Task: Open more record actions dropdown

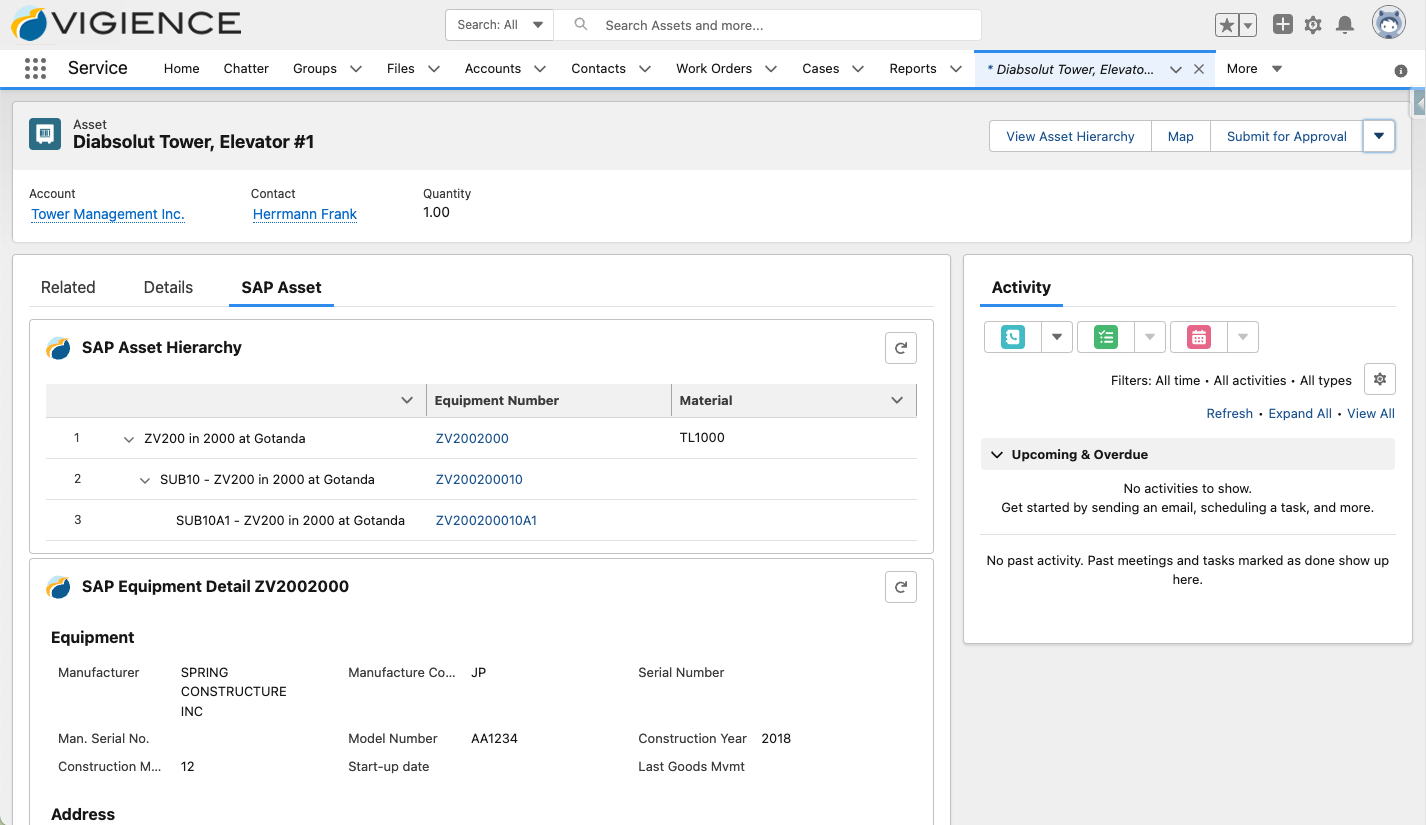Action: click(1379, 136)
